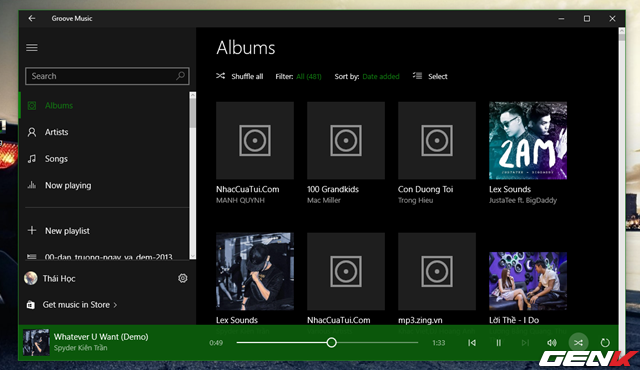Click the search magnifier icon

click(x=180, y=76)
